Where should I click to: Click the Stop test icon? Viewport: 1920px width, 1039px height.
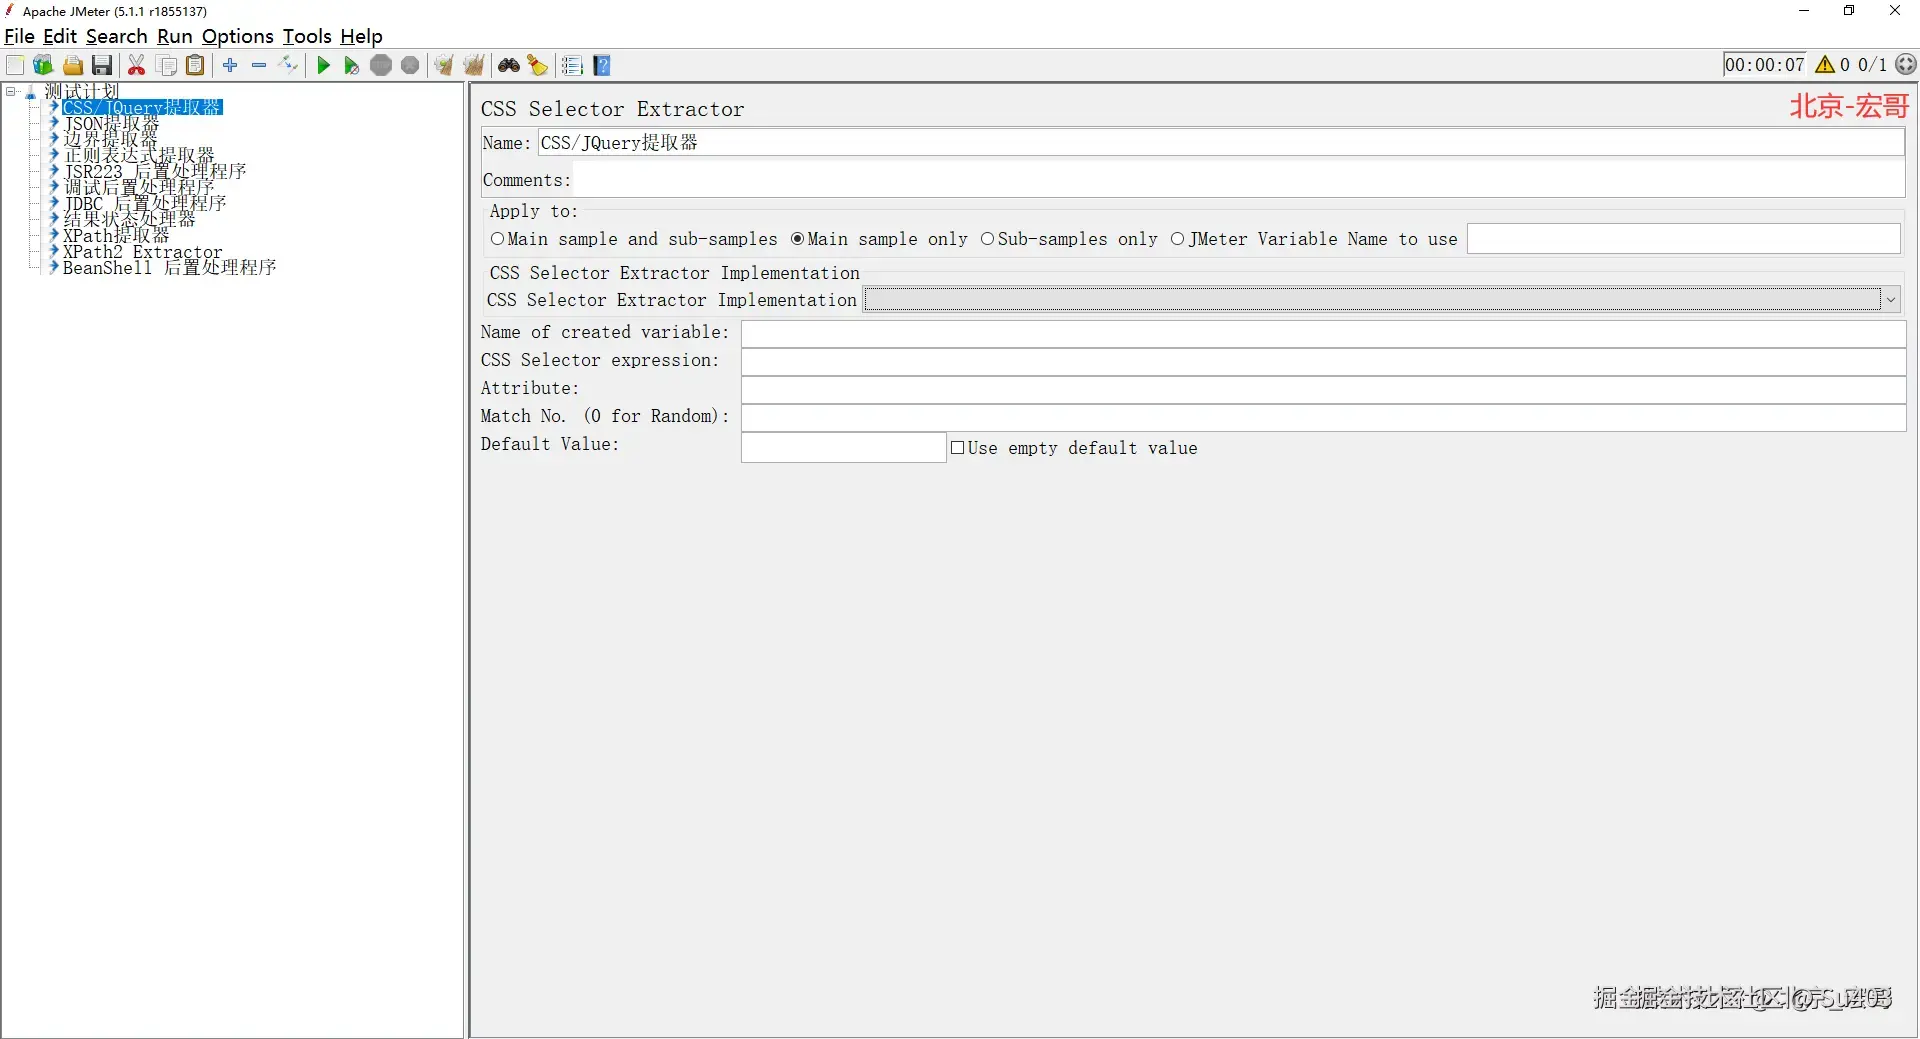[x=381, y=66]
